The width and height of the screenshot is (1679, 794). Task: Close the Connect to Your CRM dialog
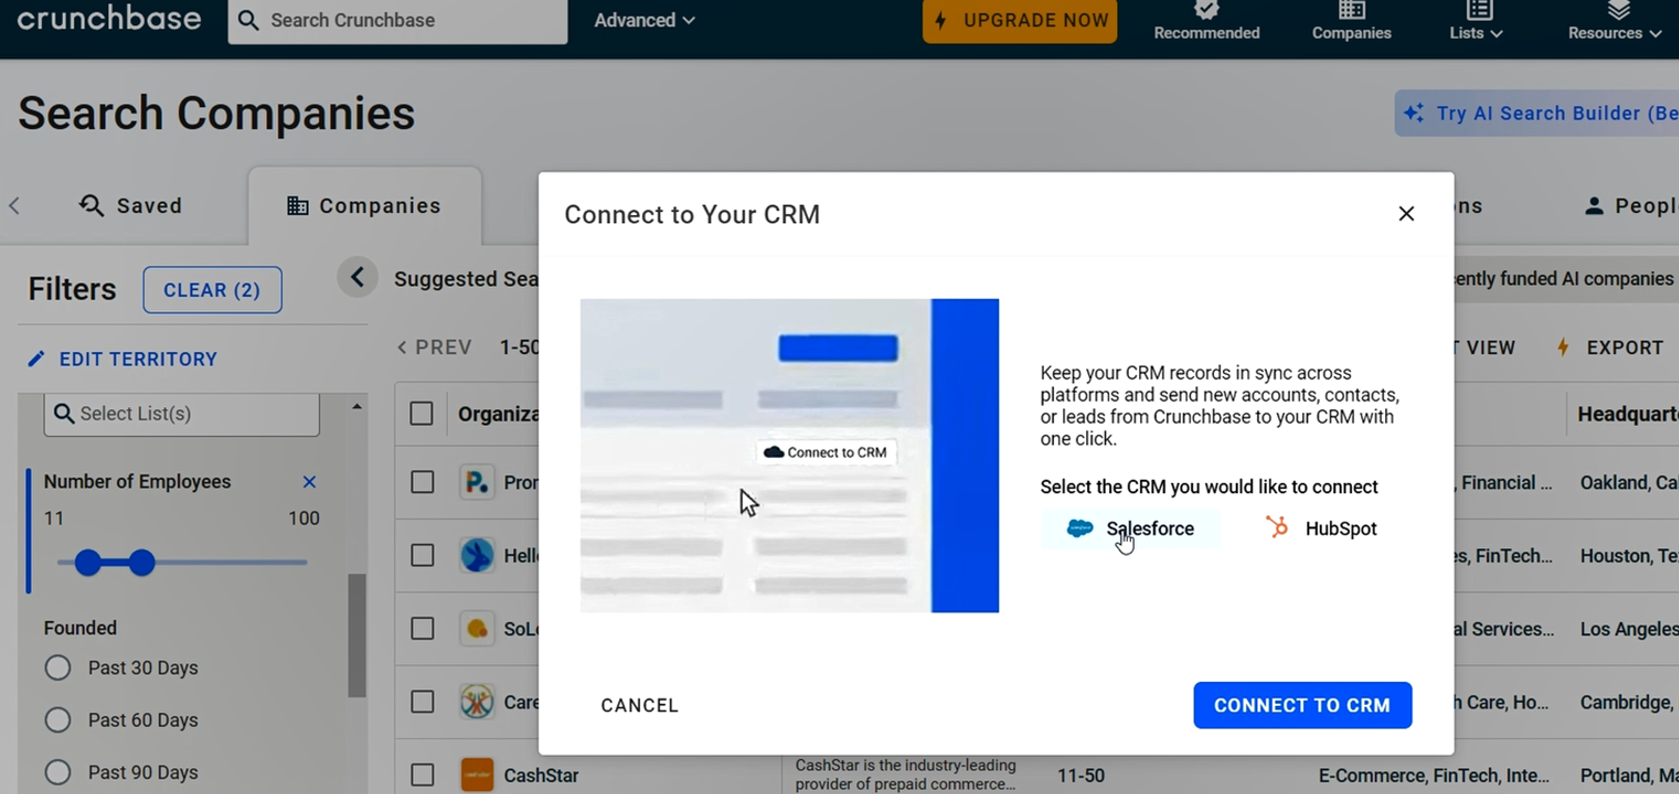point(1406,213)
